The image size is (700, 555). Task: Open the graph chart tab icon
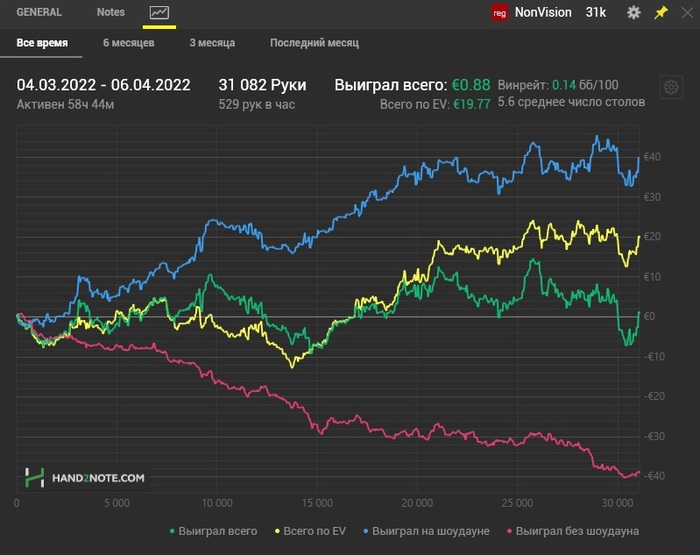tap(159, 13)
